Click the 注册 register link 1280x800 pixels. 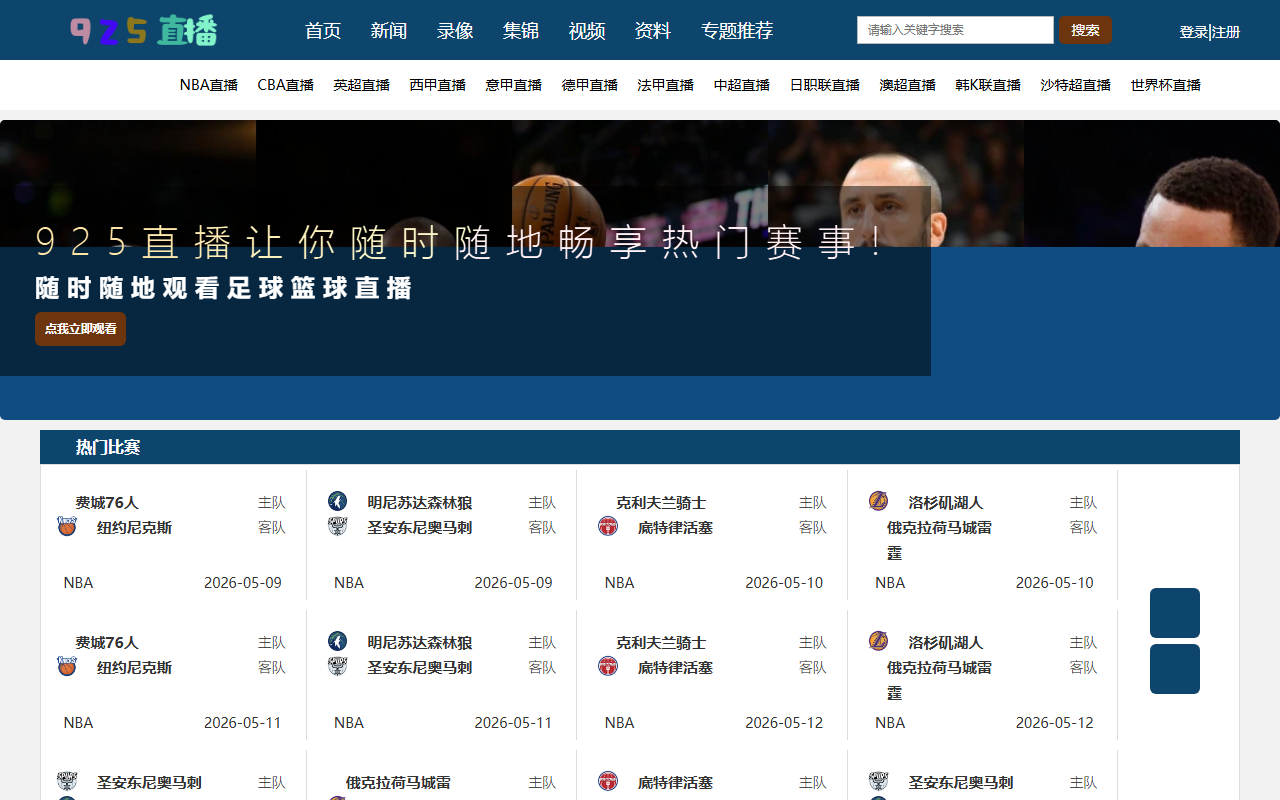tap(1226, 32)
